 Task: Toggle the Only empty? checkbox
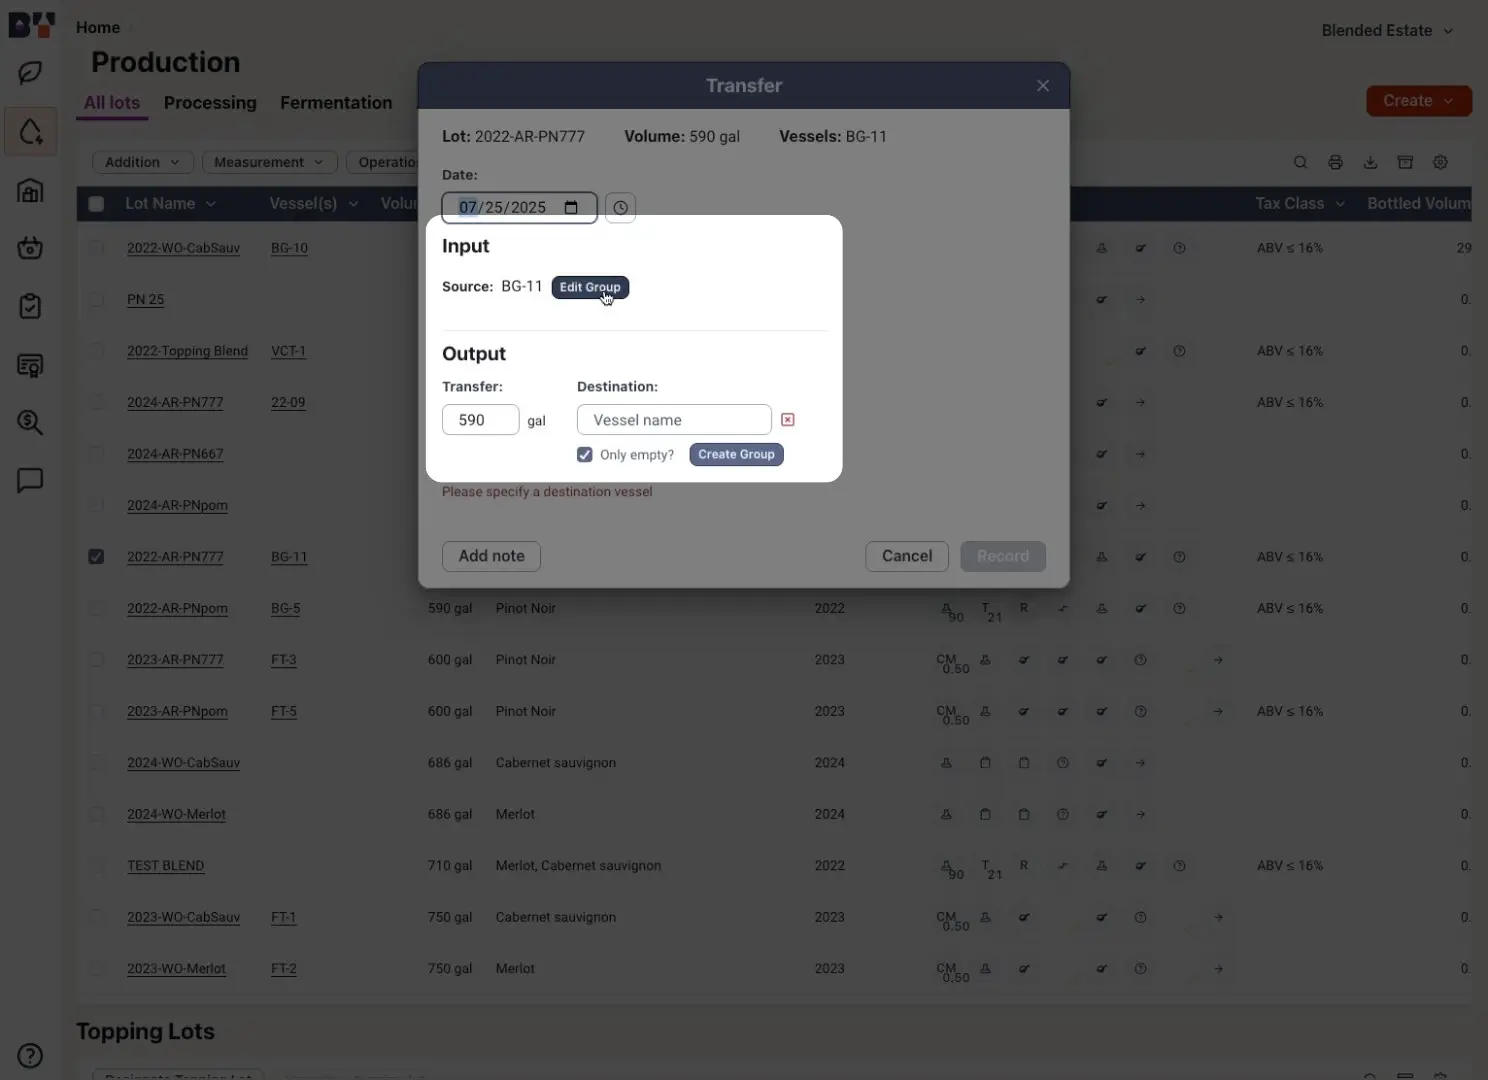click(x=585, y=455)
